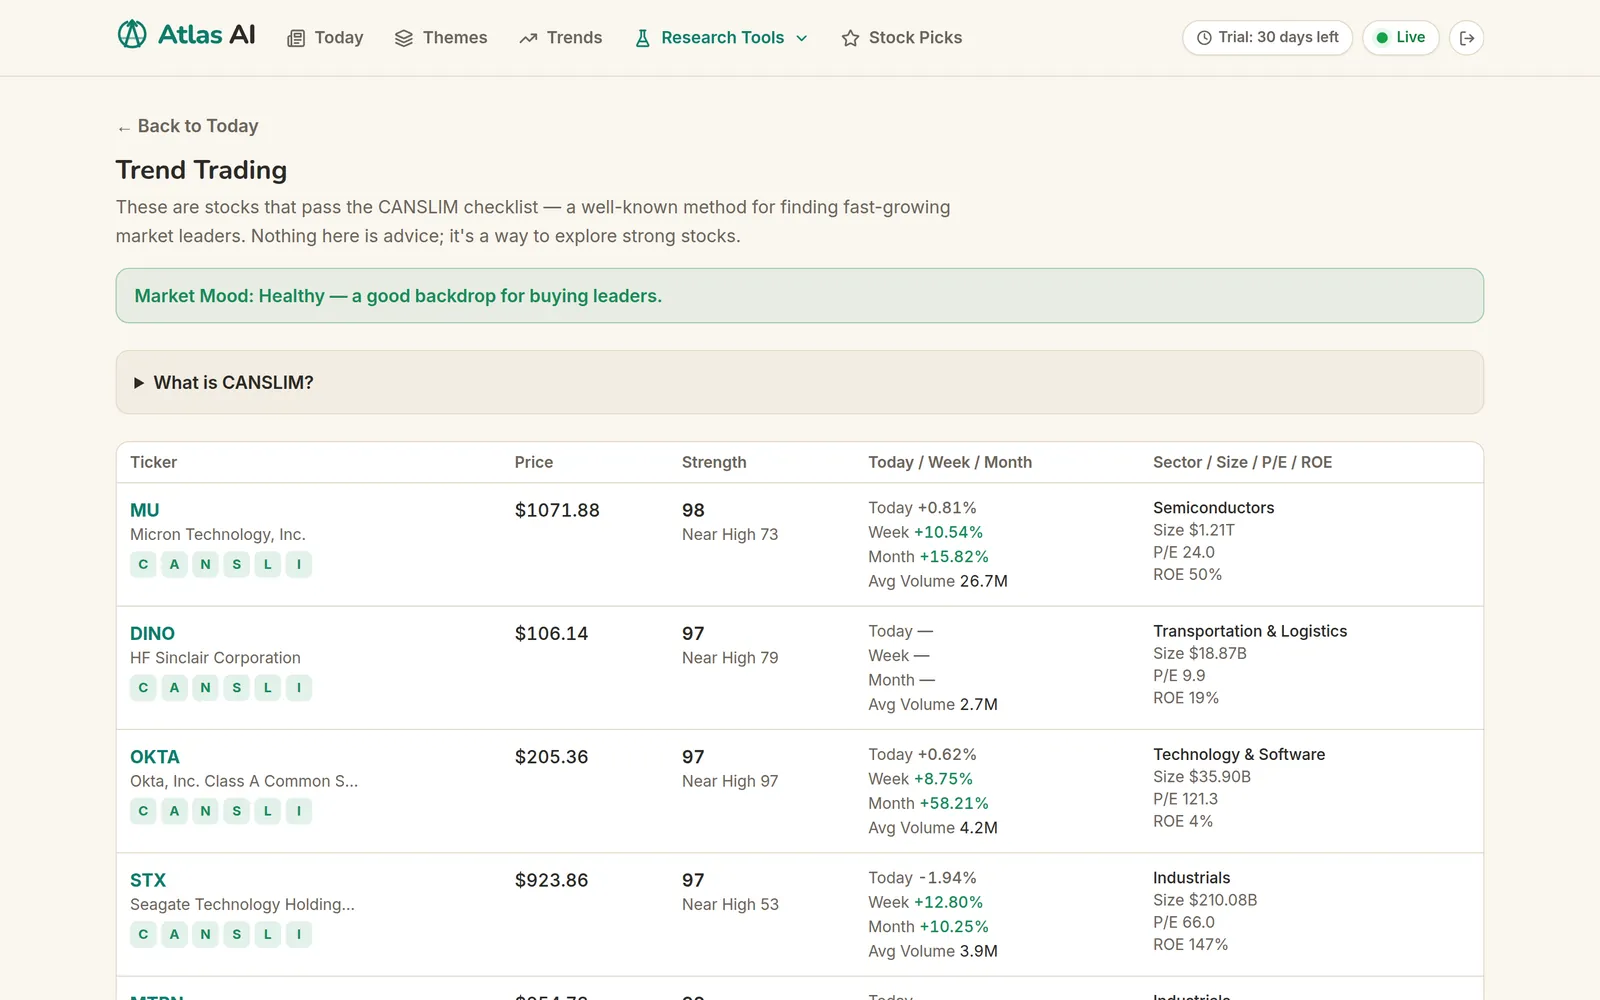Click the L badge in the DINO row
This screenshot has width=1600, height=1000.
(x=267, y=687)
